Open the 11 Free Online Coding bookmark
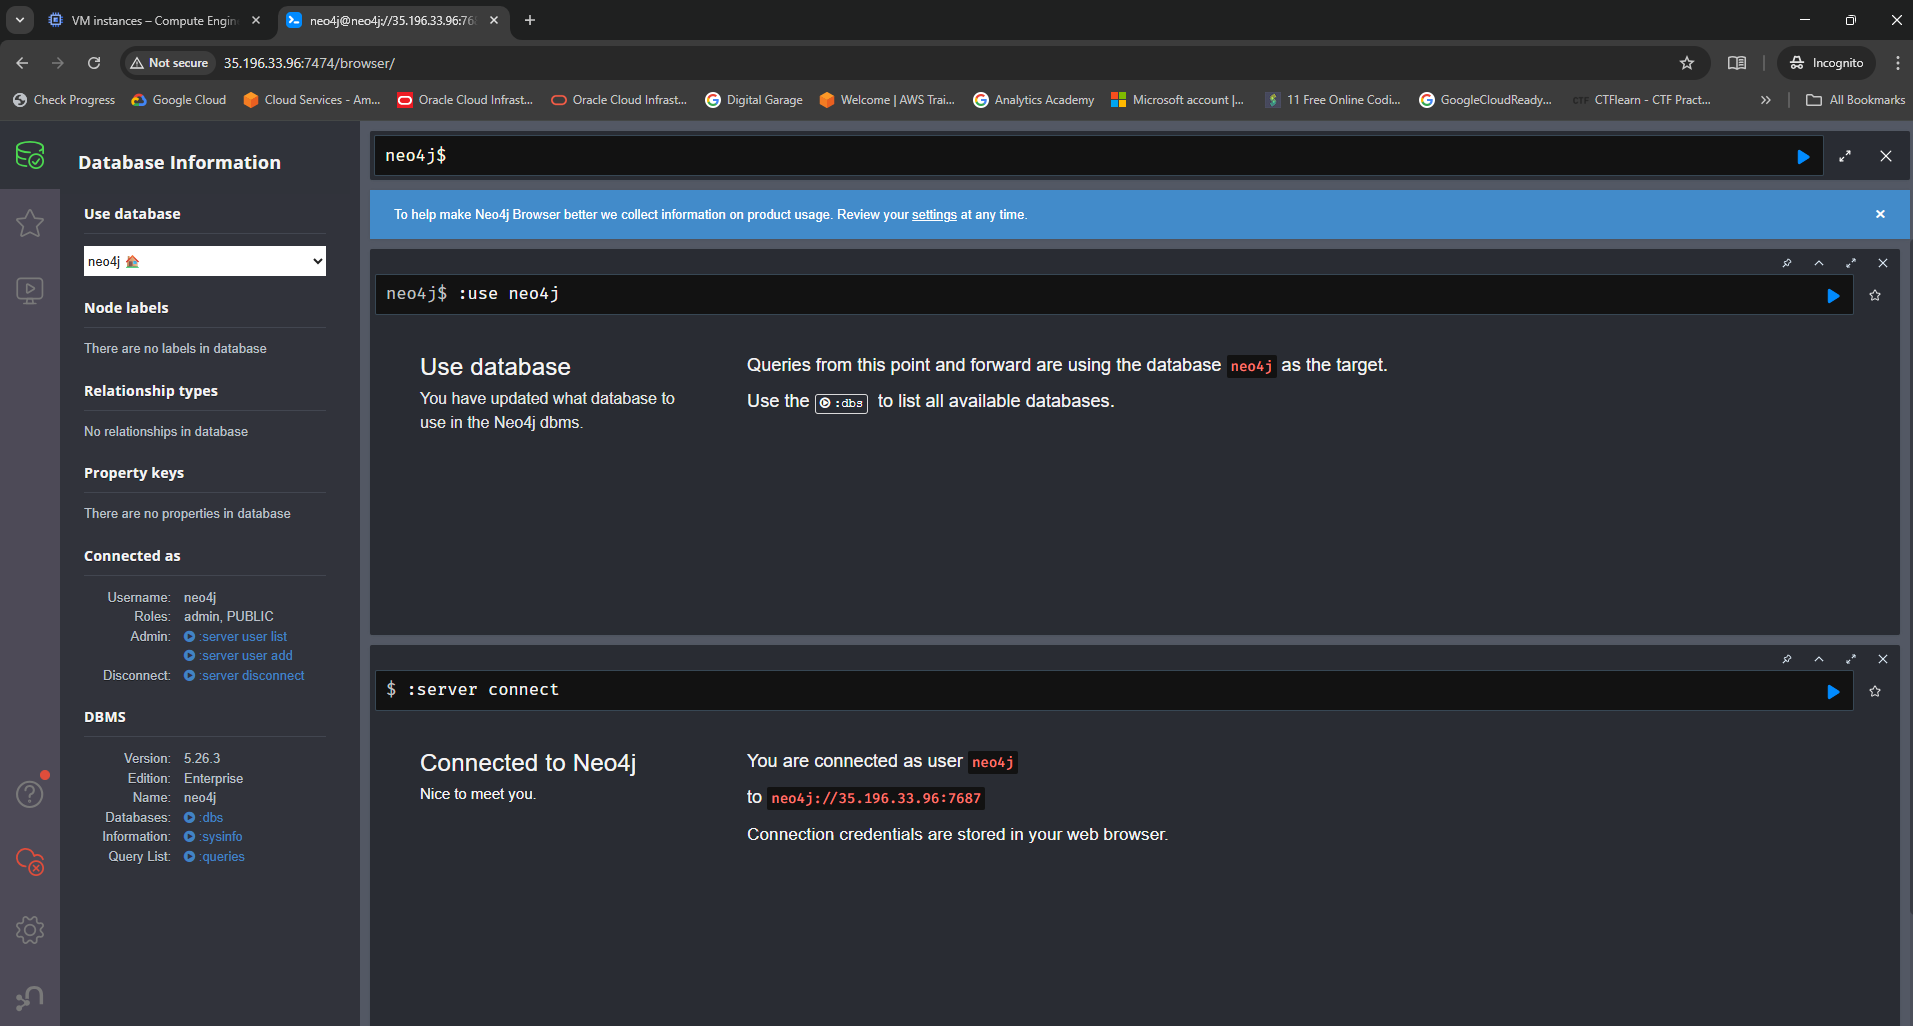This screenshot has height=1026, width=1913. [x=1333, y=100]
